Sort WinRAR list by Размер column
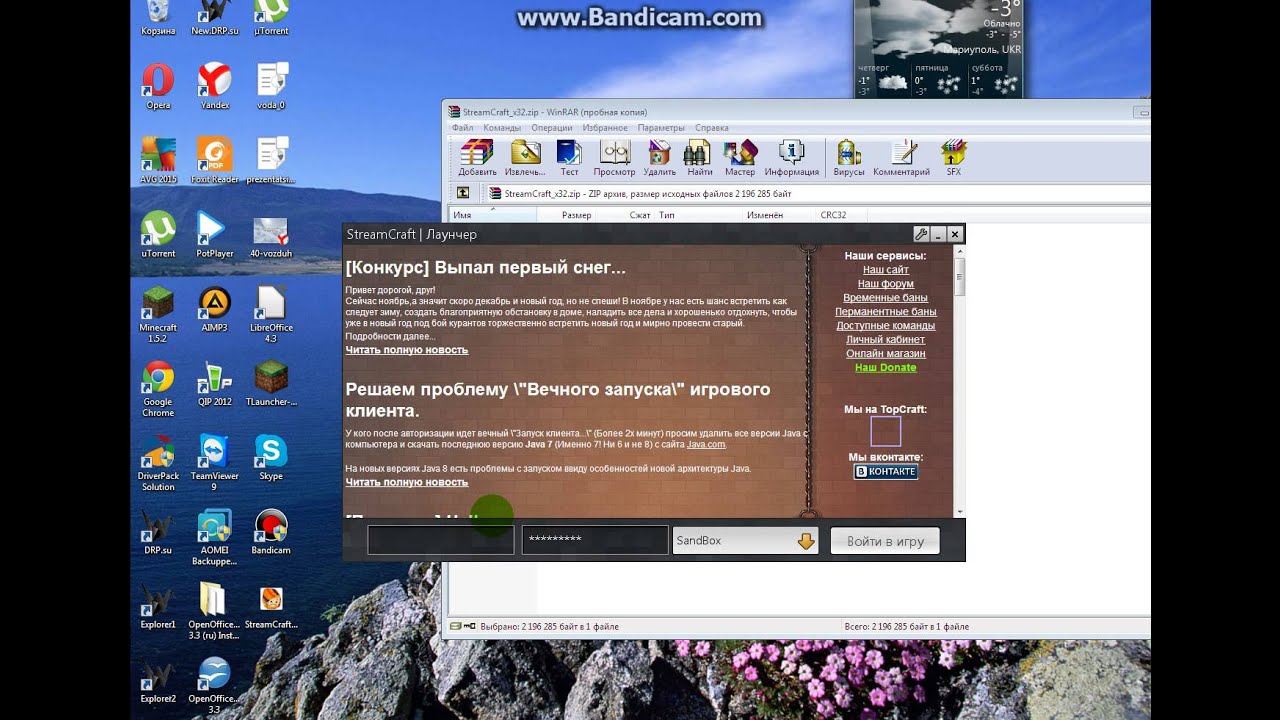The image size is (1280, 720). click(576, 215)
